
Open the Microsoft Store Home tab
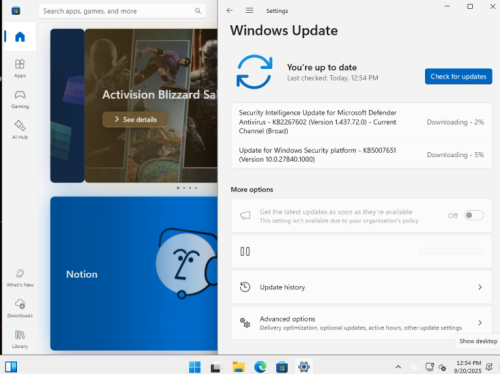point(20,37)
